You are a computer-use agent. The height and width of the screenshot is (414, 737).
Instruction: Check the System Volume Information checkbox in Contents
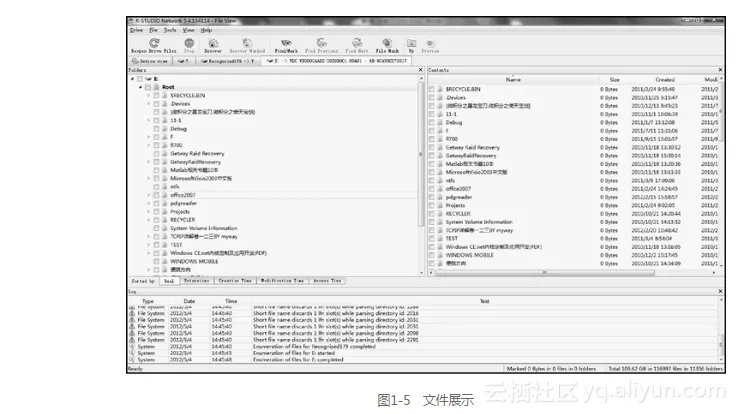431,222
